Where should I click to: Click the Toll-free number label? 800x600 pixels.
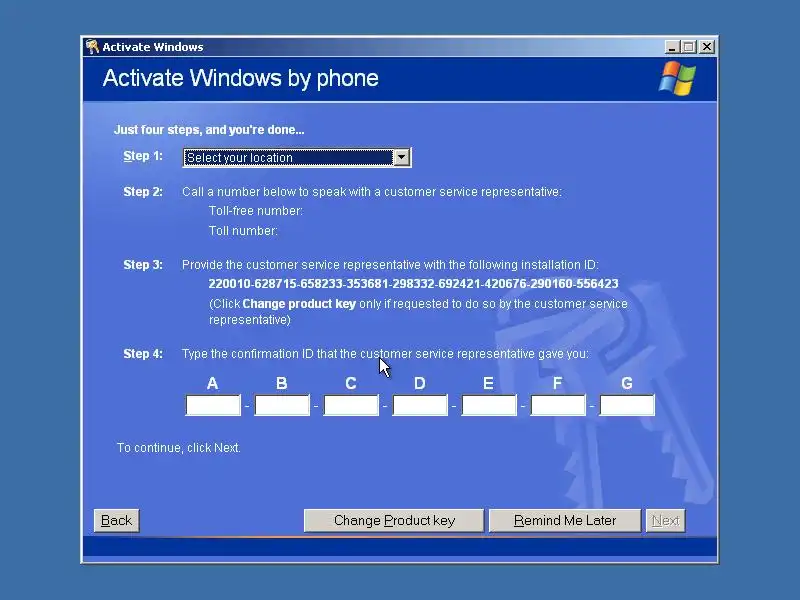(256, 211)
